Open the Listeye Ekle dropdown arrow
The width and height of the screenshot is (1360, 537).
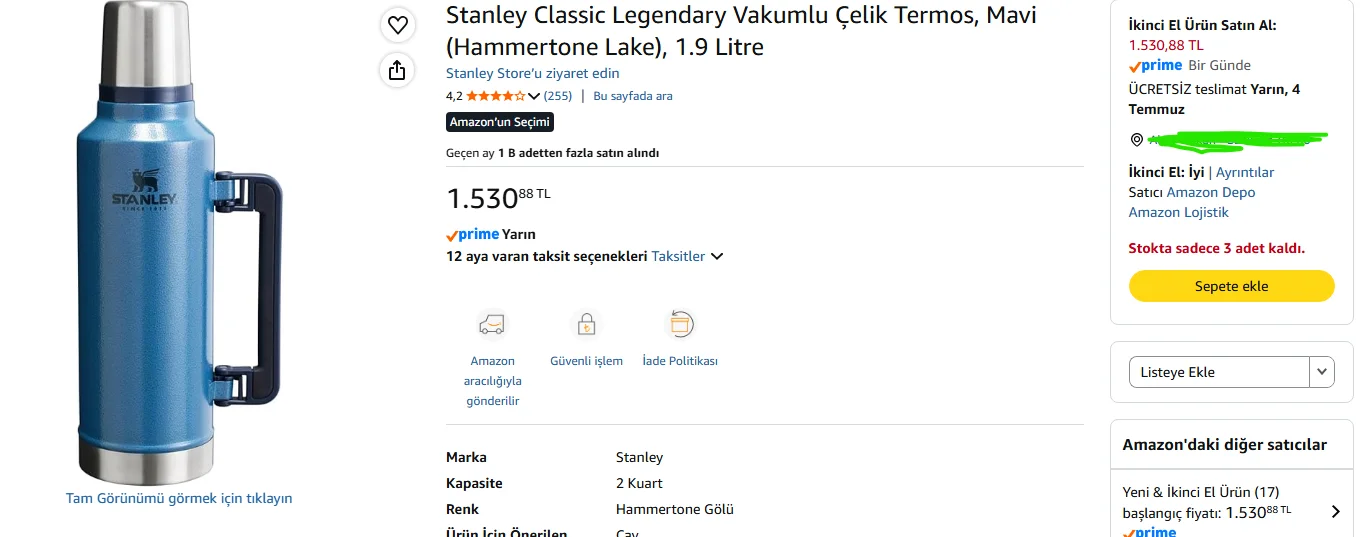1322,372
